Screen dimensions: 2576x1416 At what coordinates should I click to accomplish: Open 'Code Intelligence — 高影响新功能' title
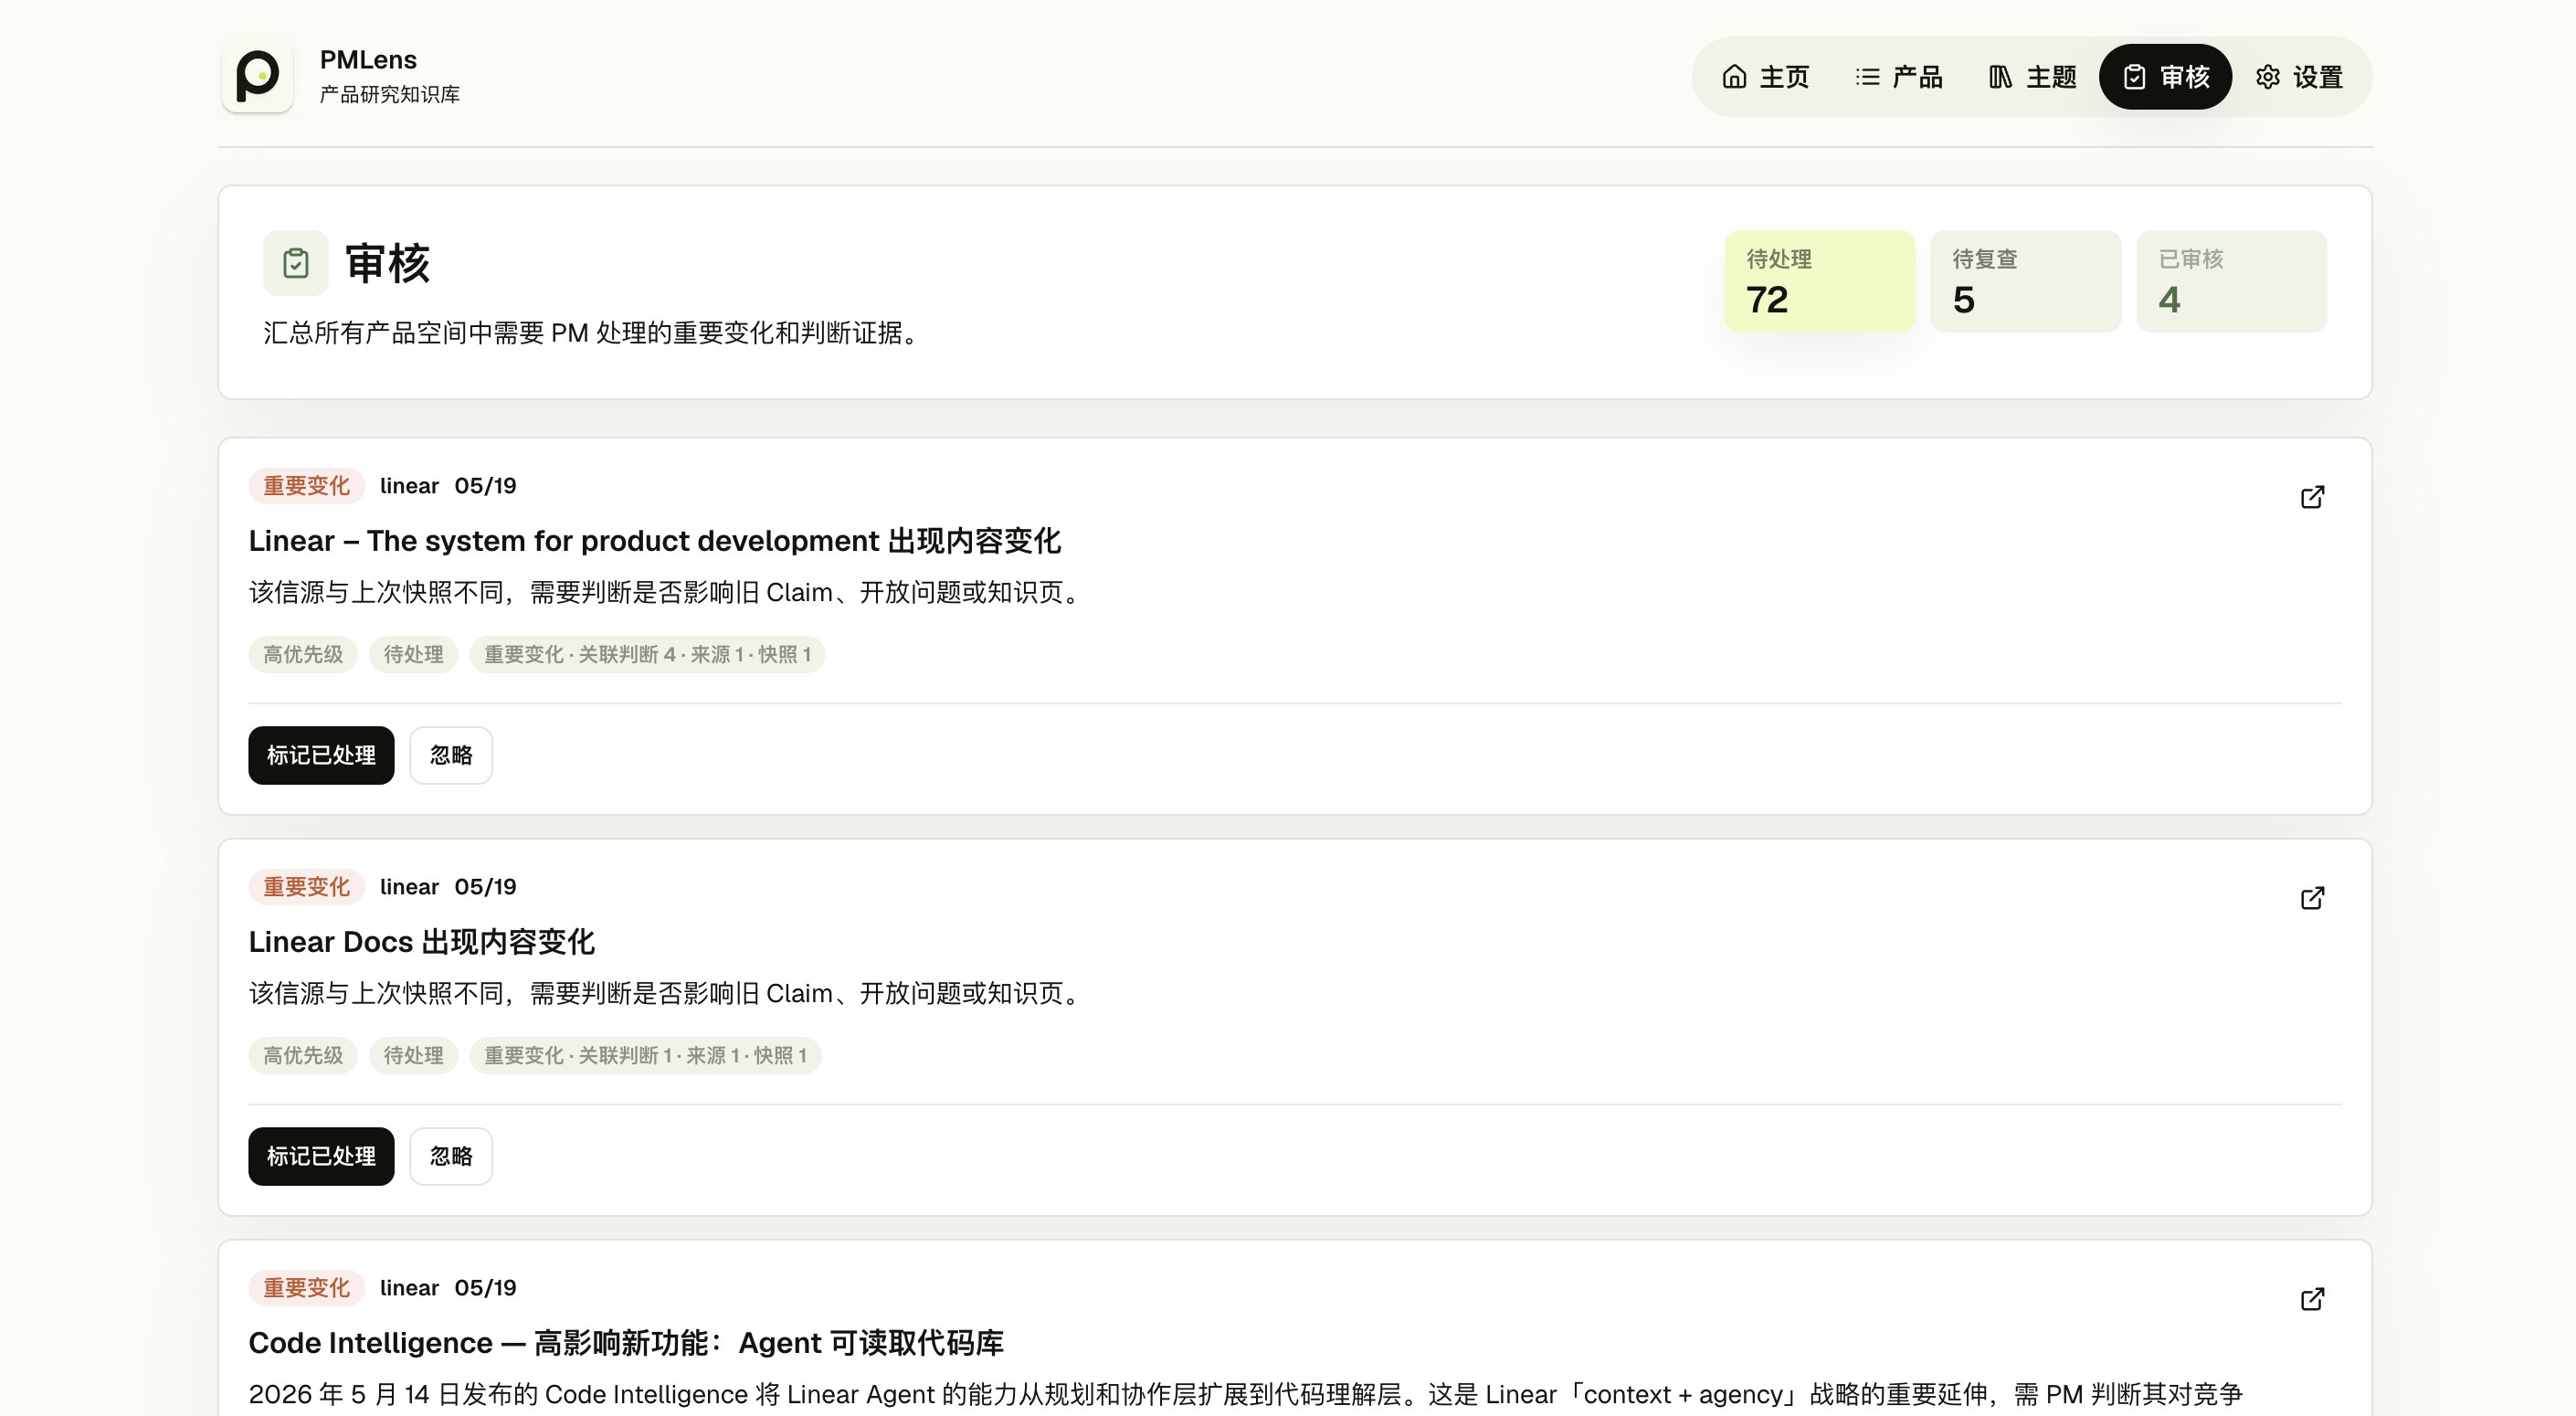[x=626, y=1343]
